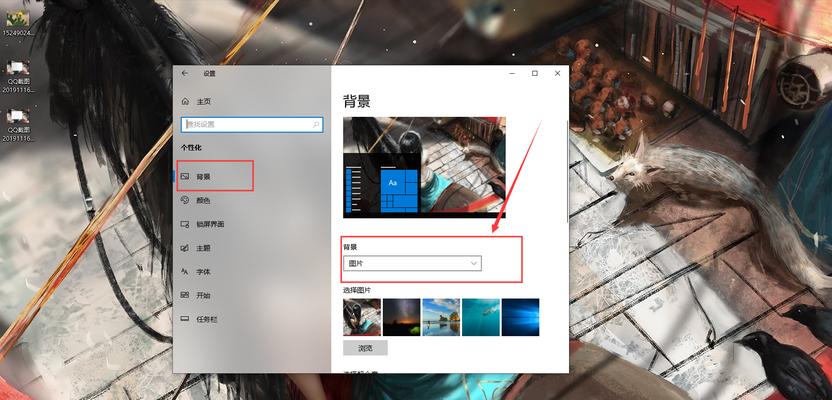Open 锁屏界面 settings page
832x400 pixels.
(210, 224)
